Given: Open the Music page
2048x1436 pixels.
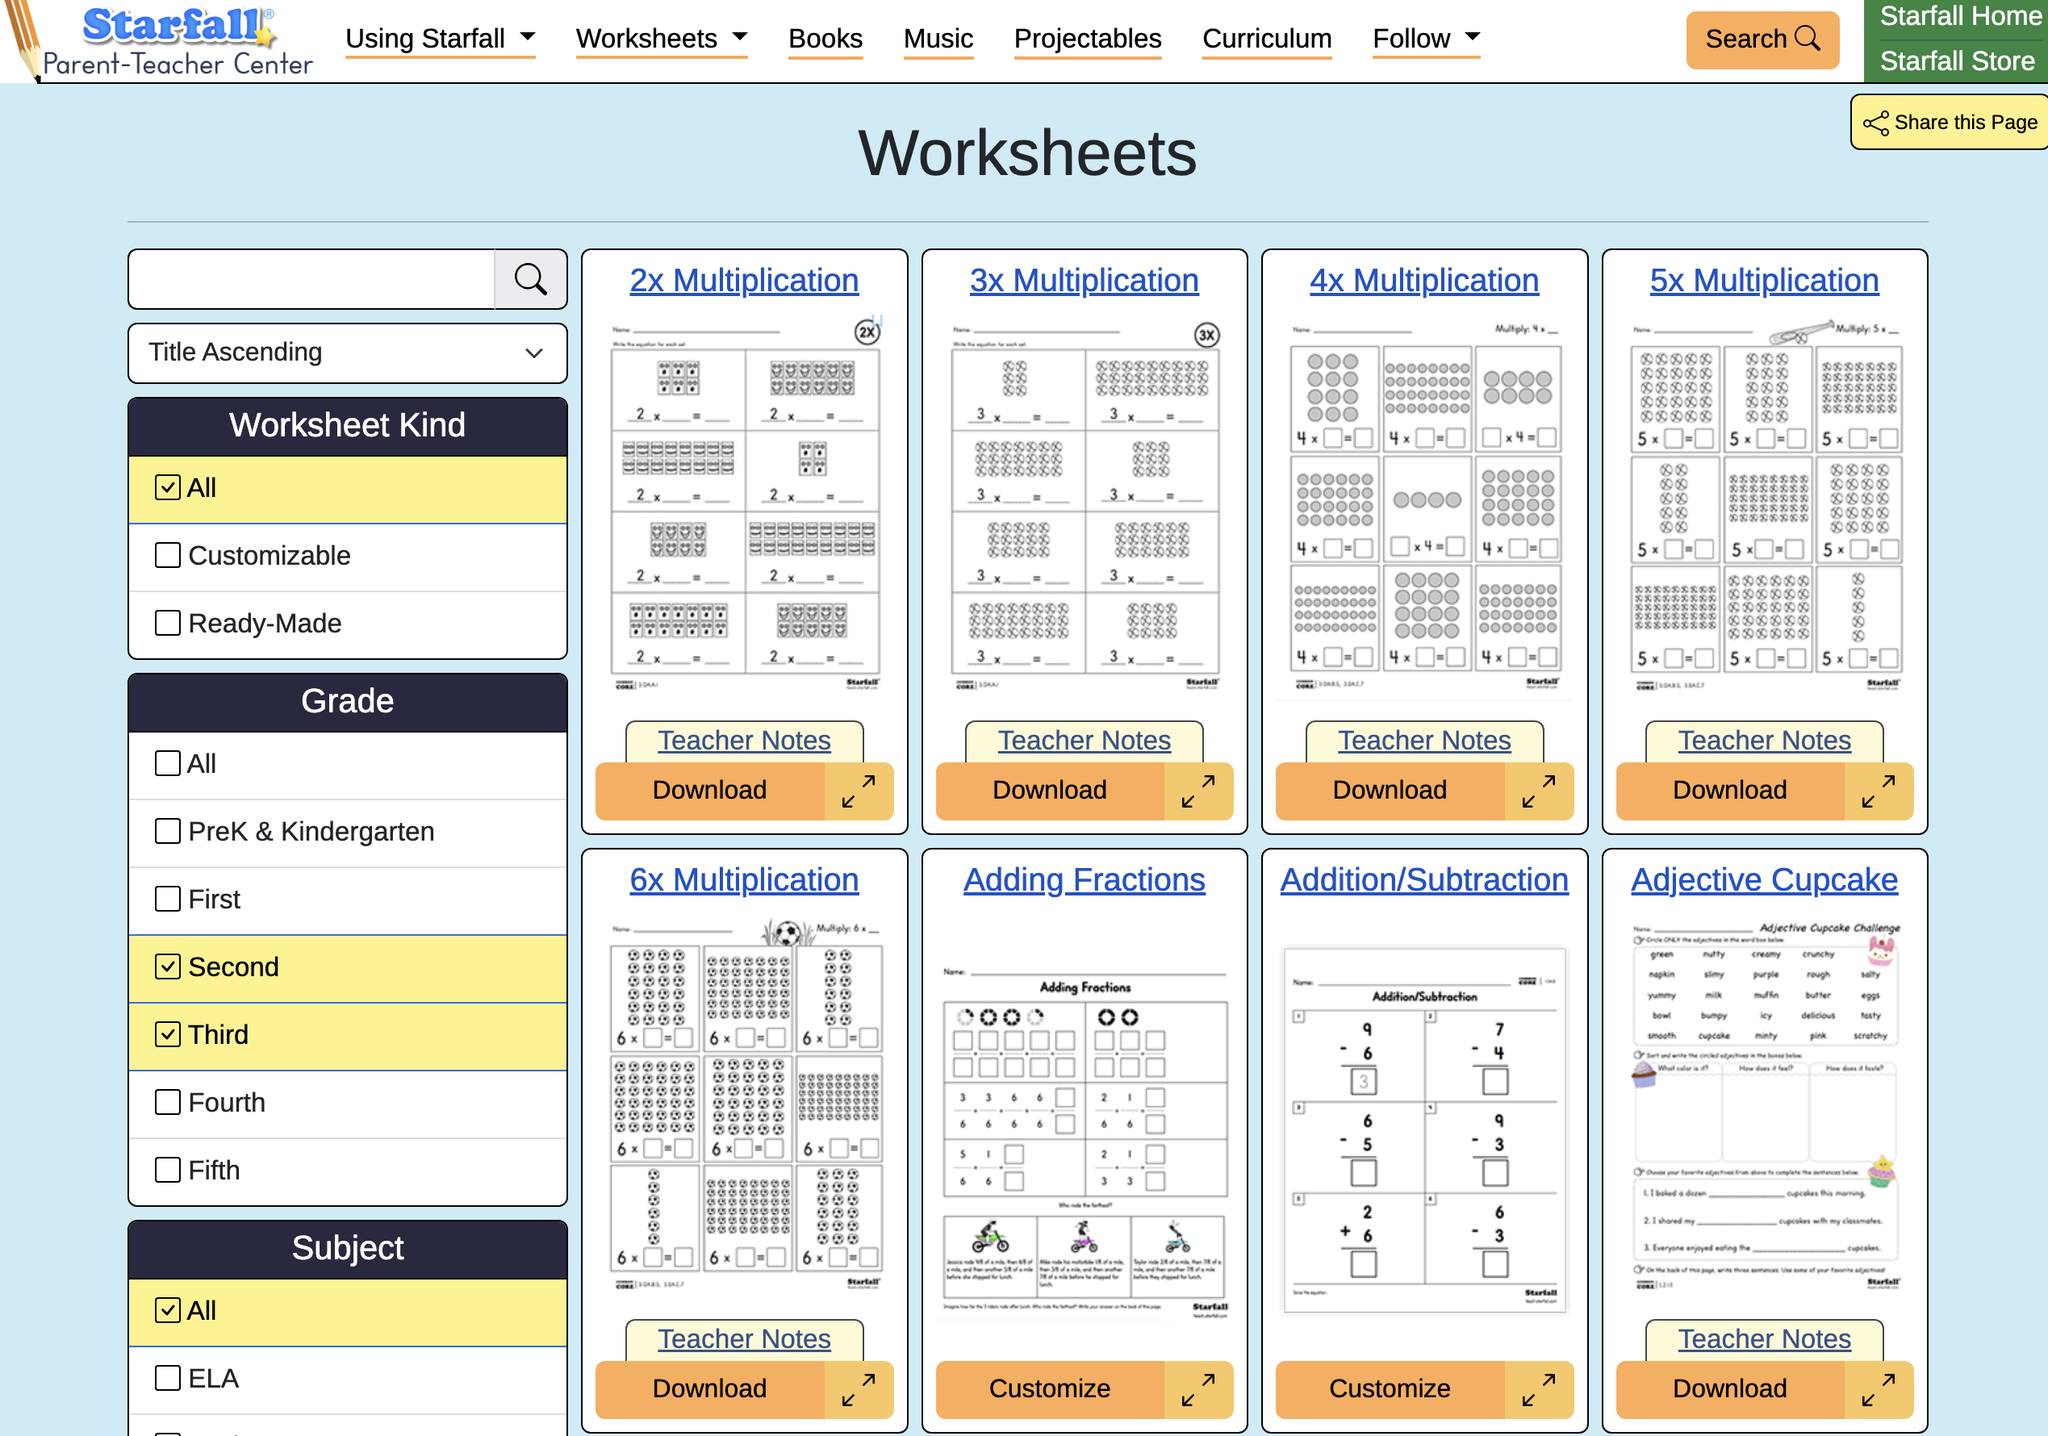Looking at the screenshot, I should point(938,39).
